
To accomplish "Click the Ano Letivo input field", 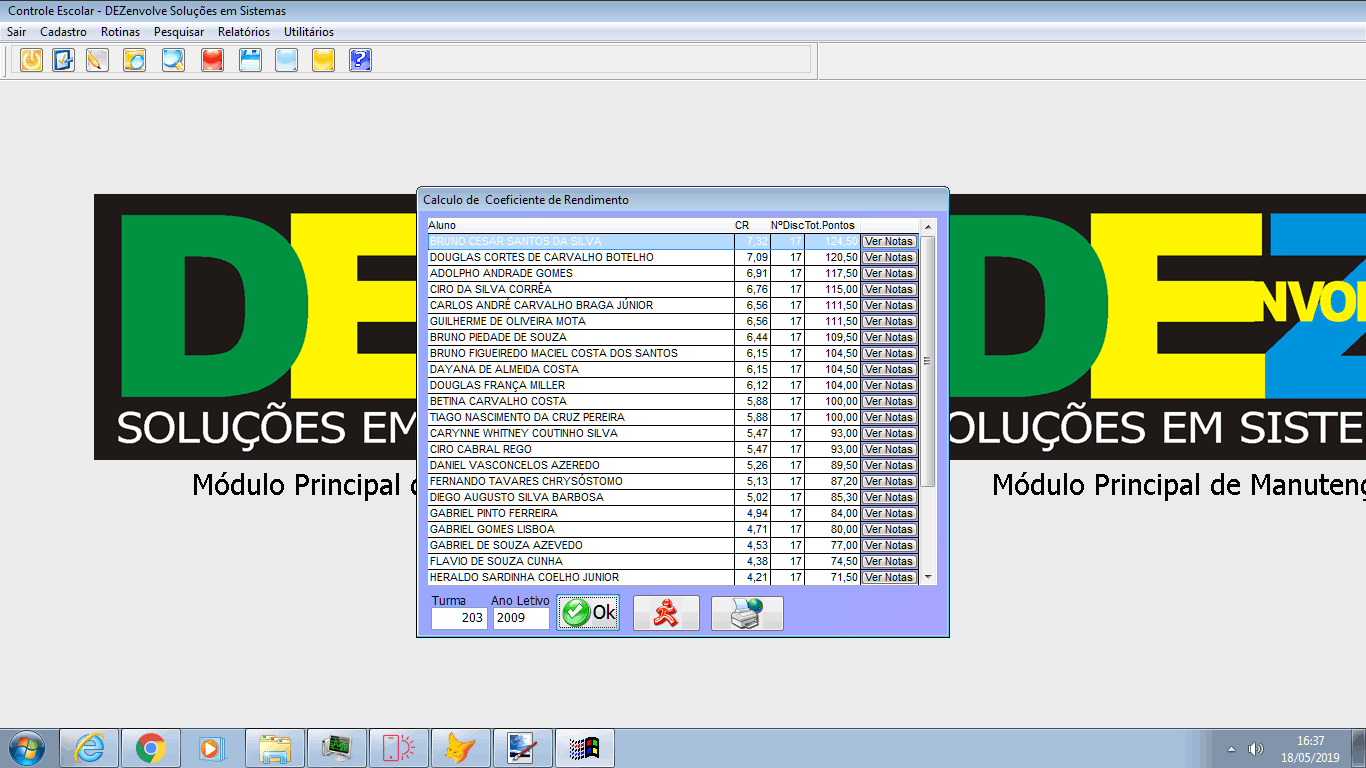I will point(520,618).
